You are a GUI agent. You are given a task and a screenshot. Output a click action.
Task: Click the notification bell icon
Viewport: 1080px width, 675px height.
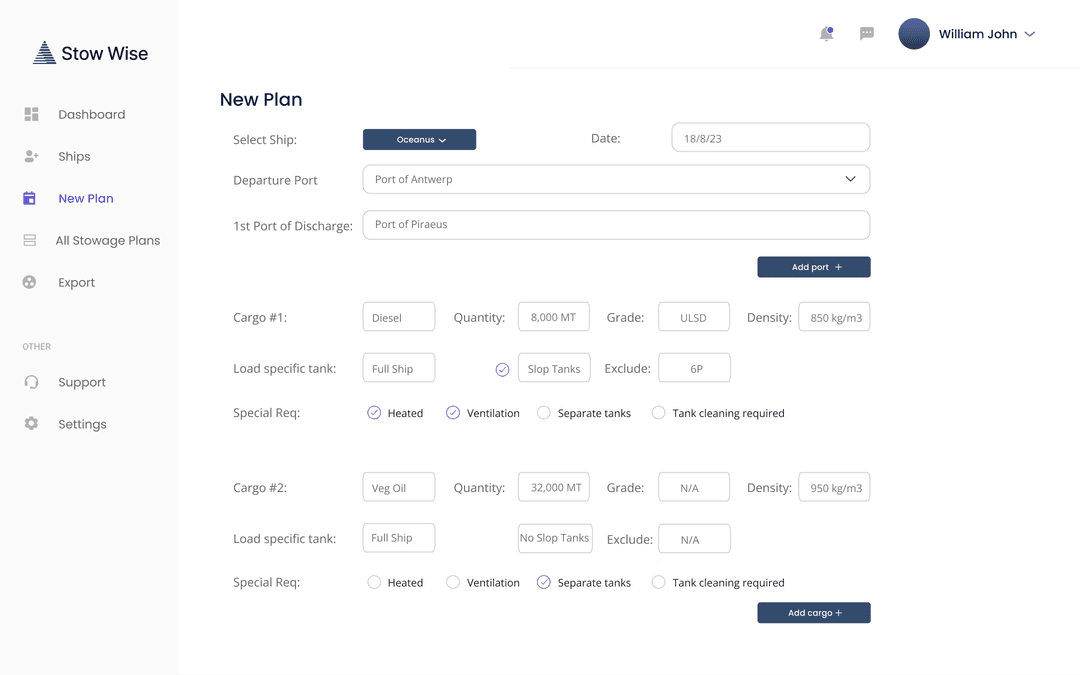point(825,33)
